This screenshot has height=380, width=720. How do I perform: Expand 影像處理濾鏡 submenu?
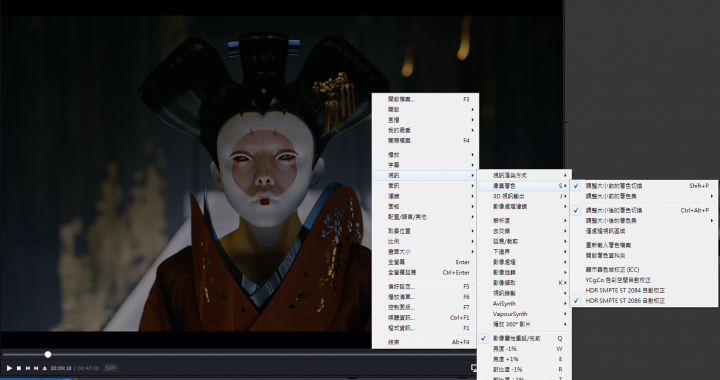(523, 207)
